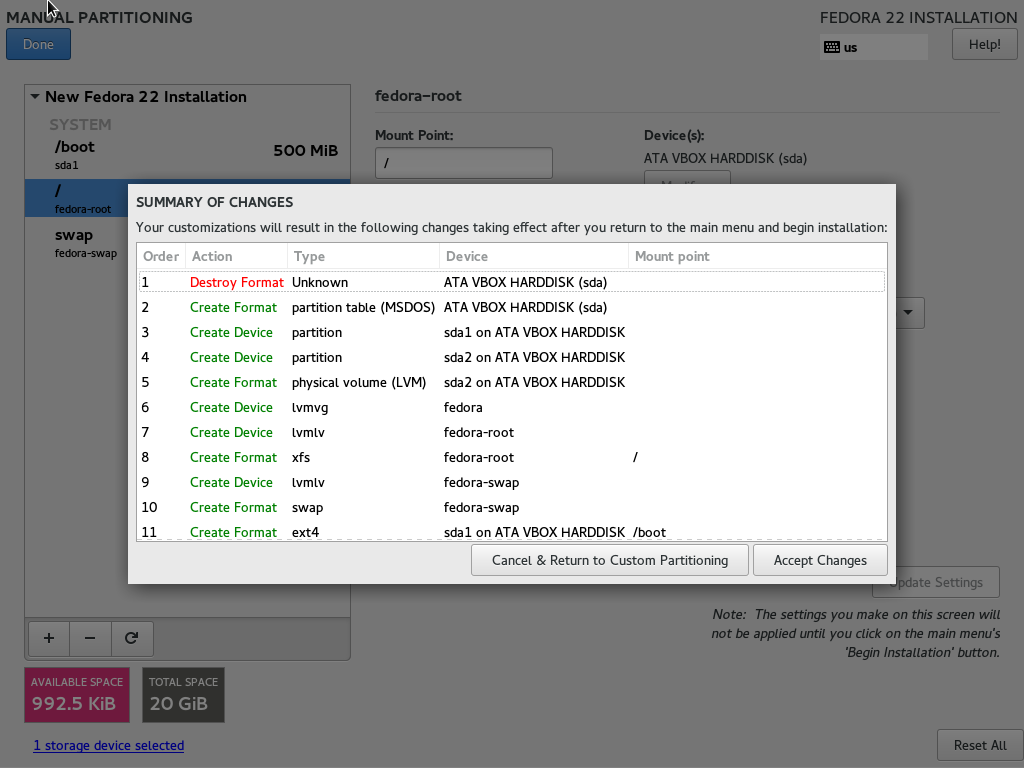Click the Mount Point text field
The height and width of the screenshot is (768, 1024).
coord(463,163)
